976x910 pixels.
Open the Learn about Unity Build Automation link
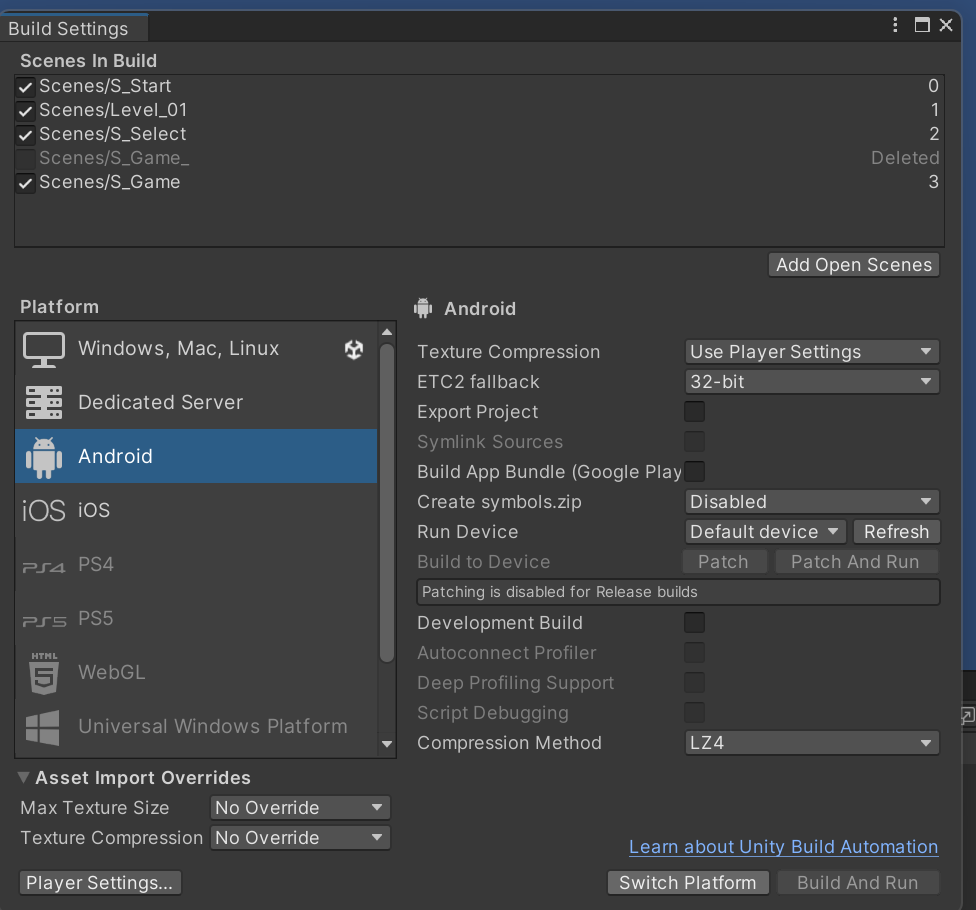tap(783, 847)
